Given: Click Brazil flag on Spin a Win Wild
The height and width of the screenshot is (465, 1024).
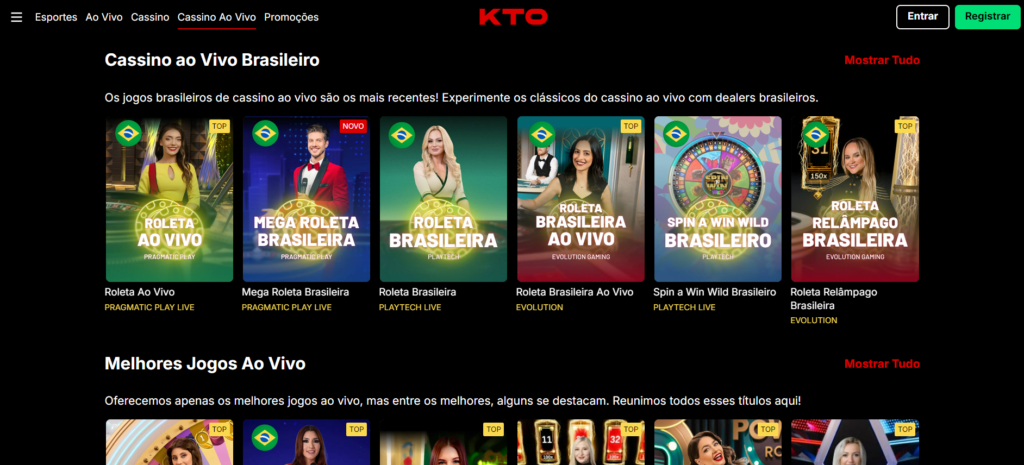Looking at the screenshot, I should tap(677, 133).
